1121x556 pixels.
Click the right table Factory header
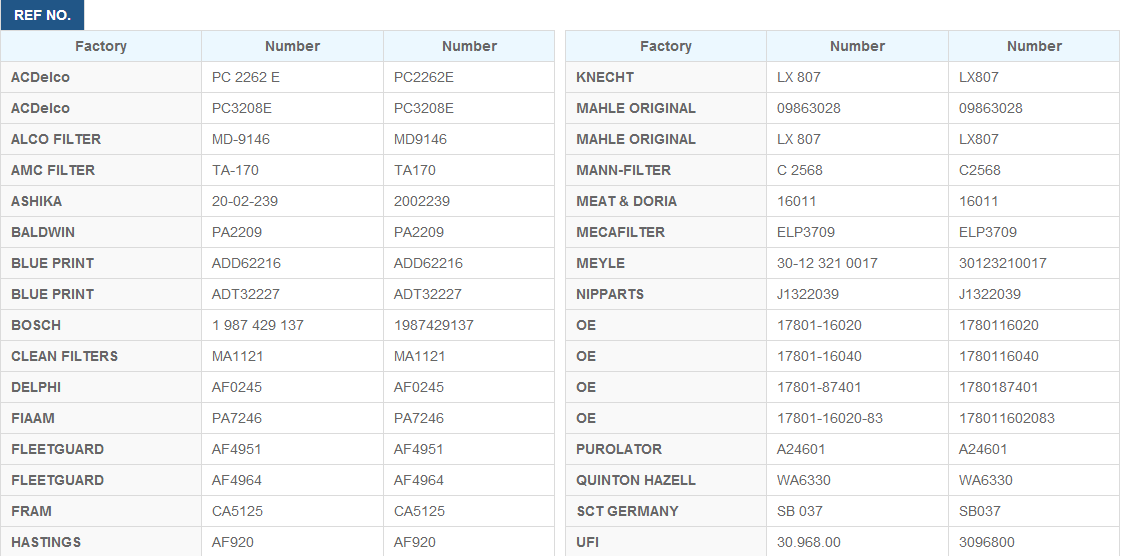666,46
